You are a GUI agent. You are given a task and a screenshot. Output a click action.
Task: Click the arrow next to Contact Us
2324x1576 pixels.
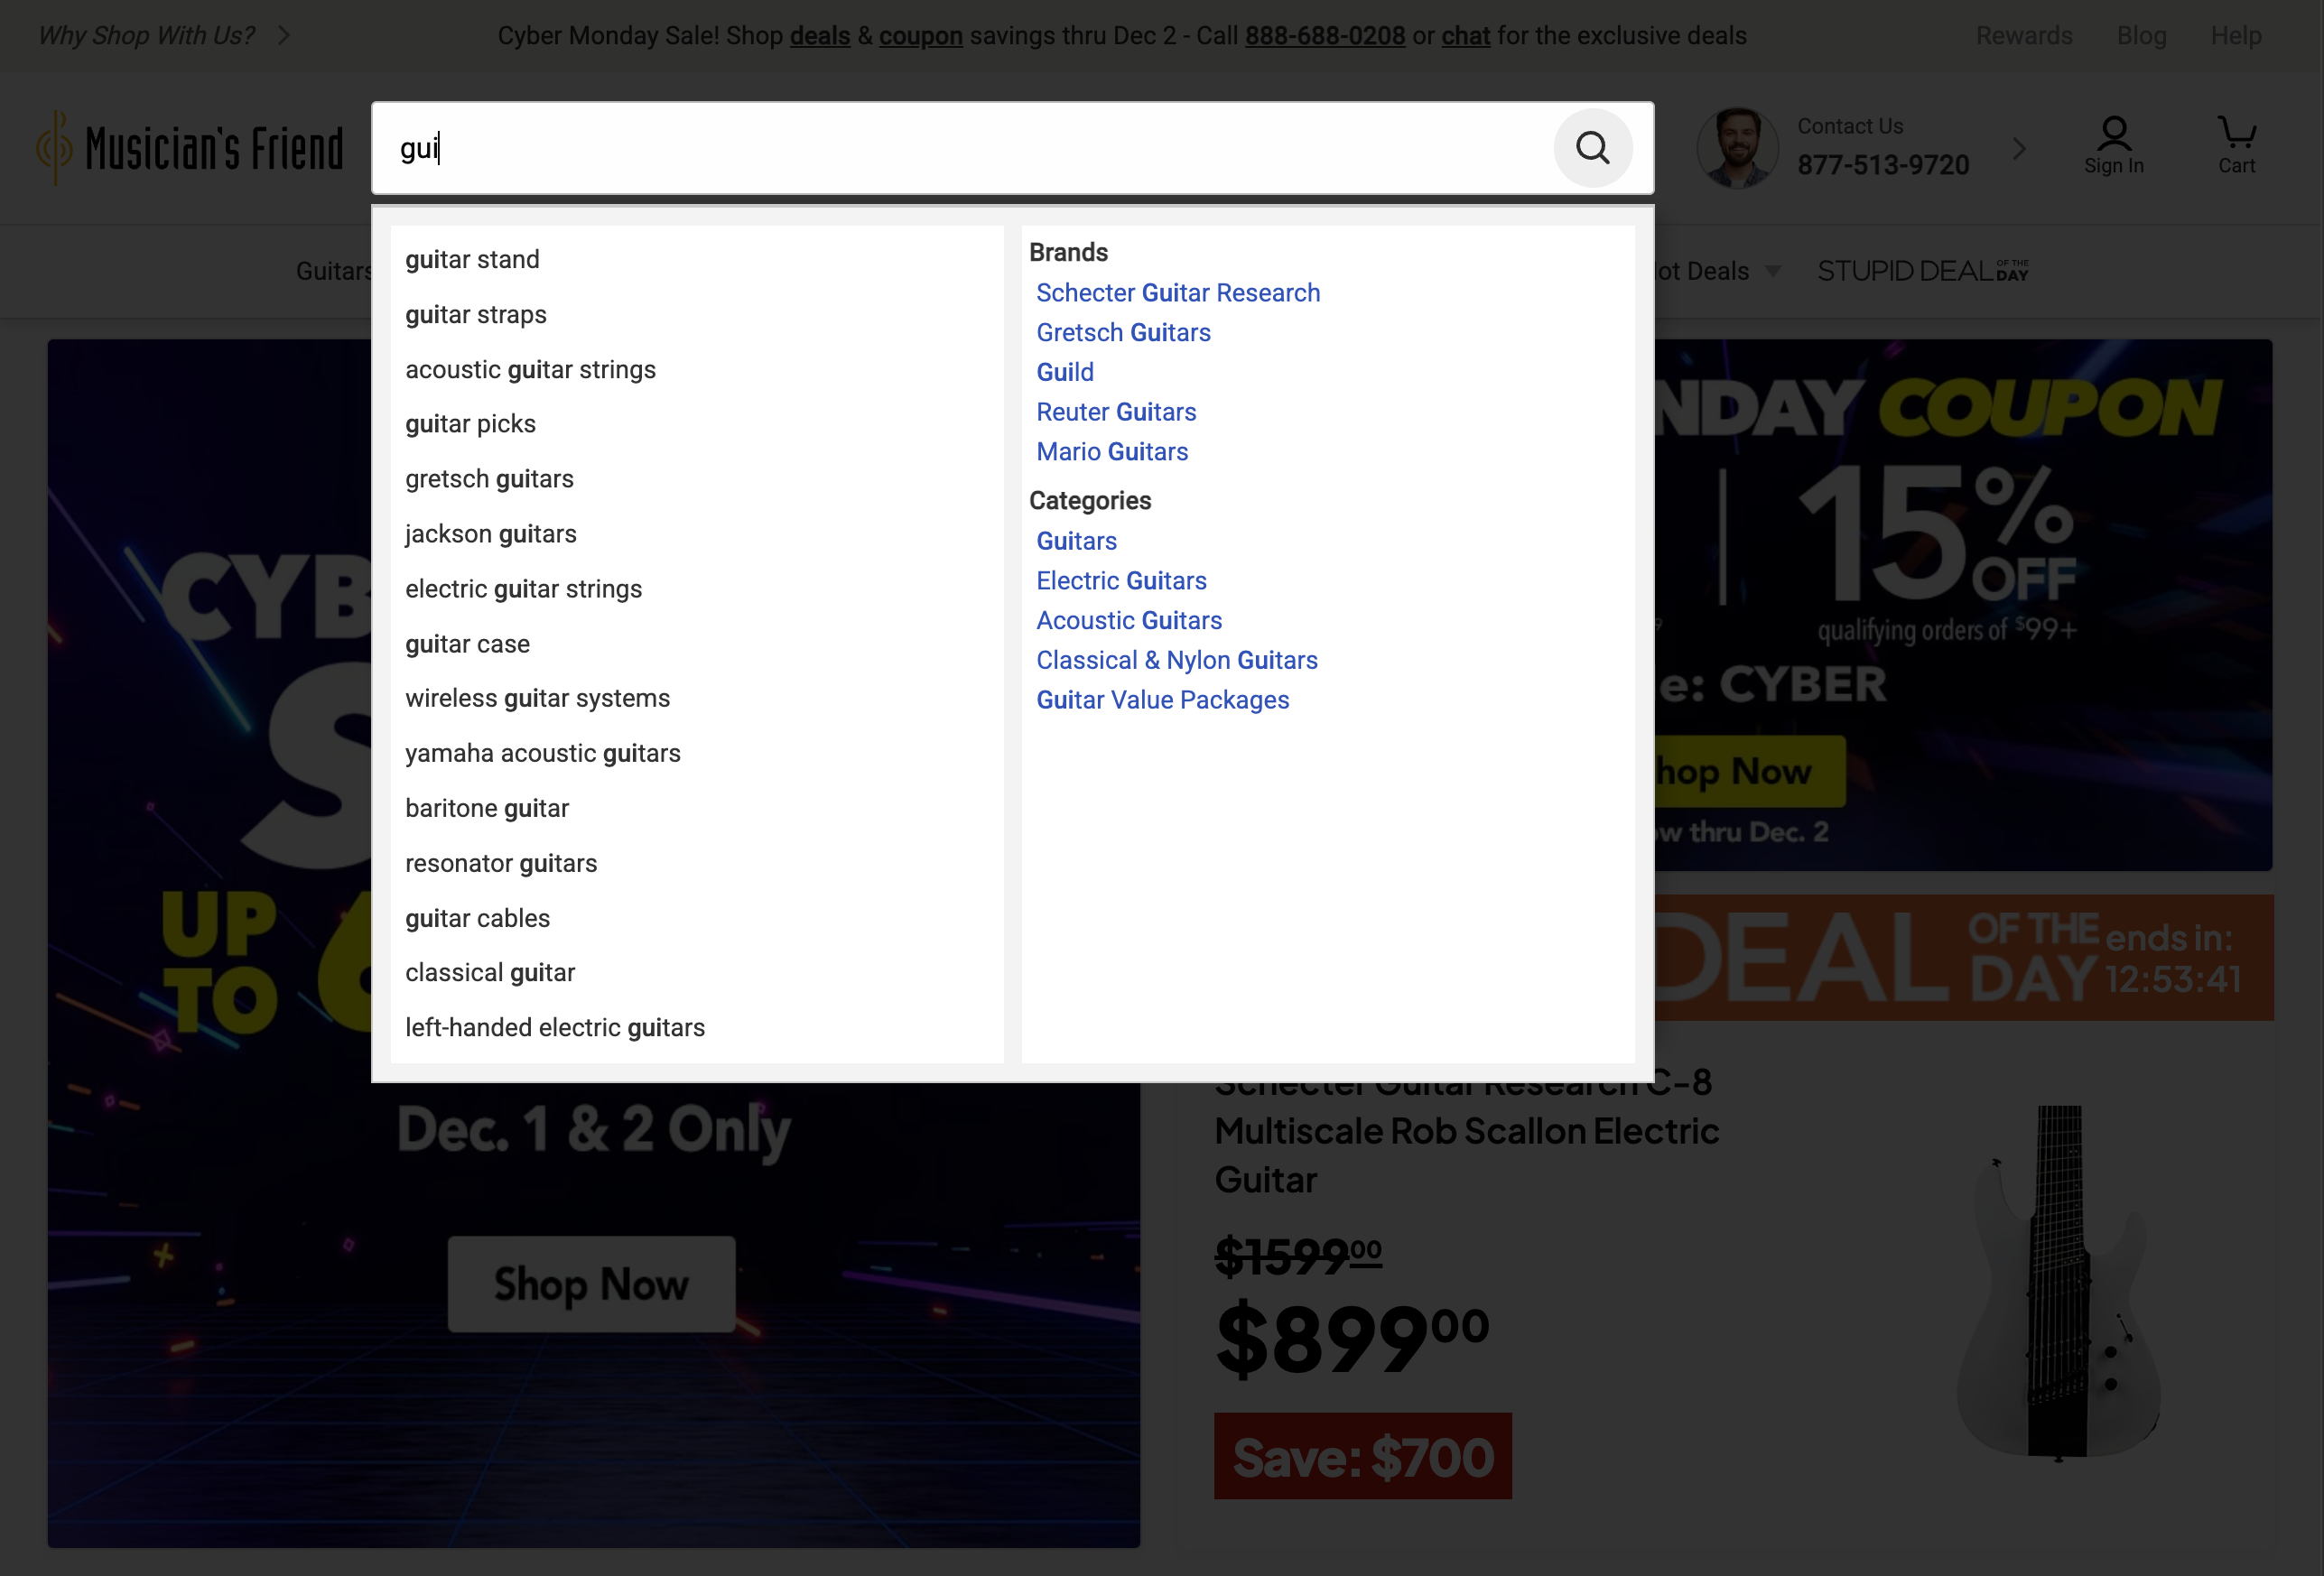pos(2019,148)
